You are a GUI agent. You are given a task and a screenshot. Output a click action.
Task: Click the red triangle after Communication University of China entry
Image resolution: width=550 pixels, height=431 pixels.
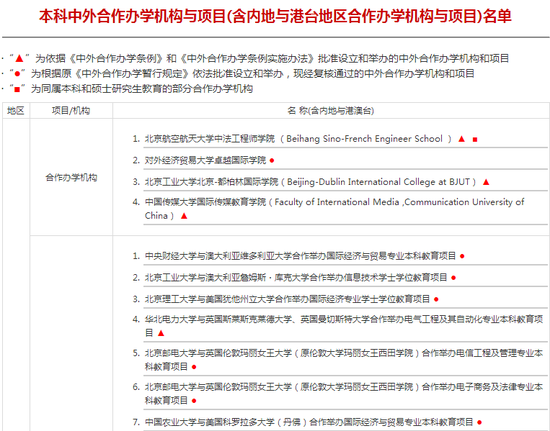184,216
